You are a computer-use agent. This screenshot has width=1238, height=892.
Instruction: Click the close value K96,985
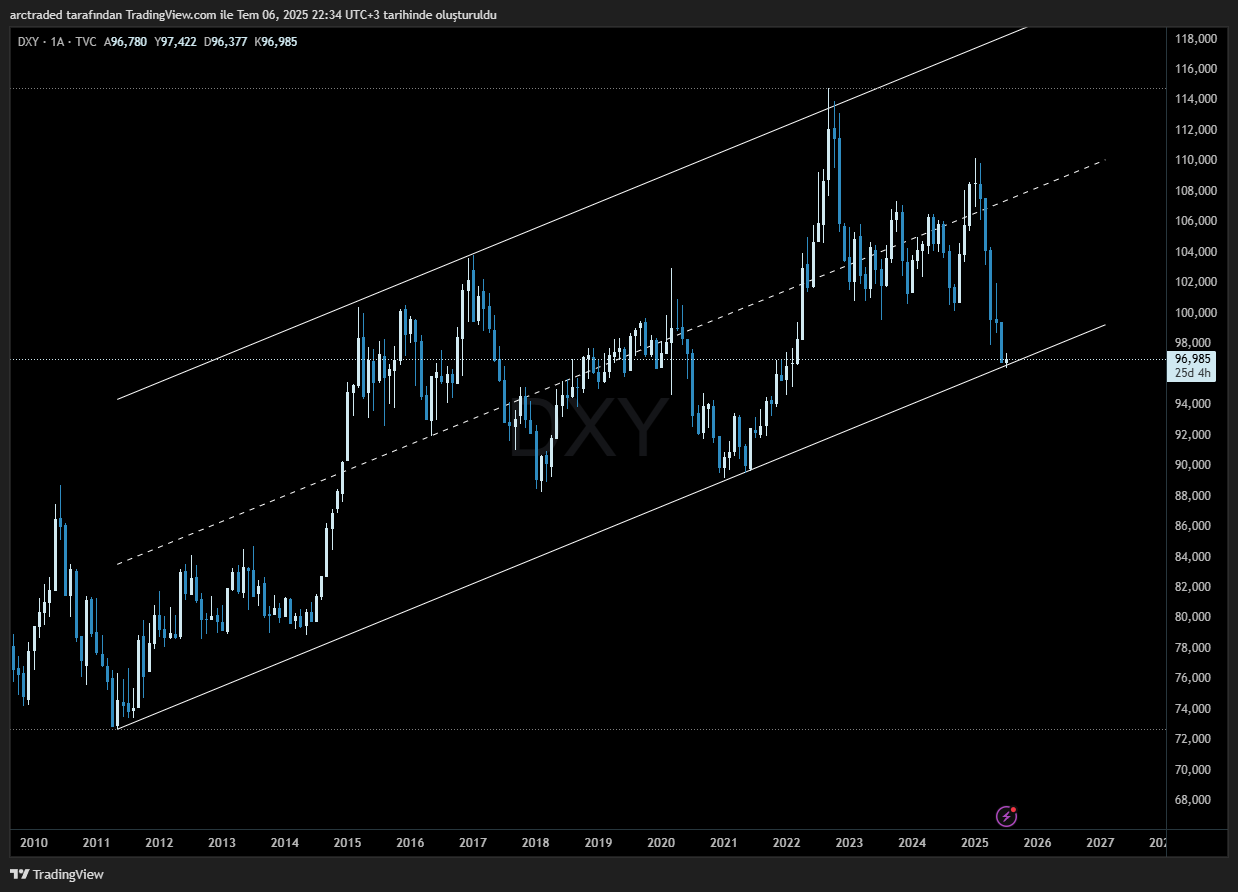click(x=276, y=41)
